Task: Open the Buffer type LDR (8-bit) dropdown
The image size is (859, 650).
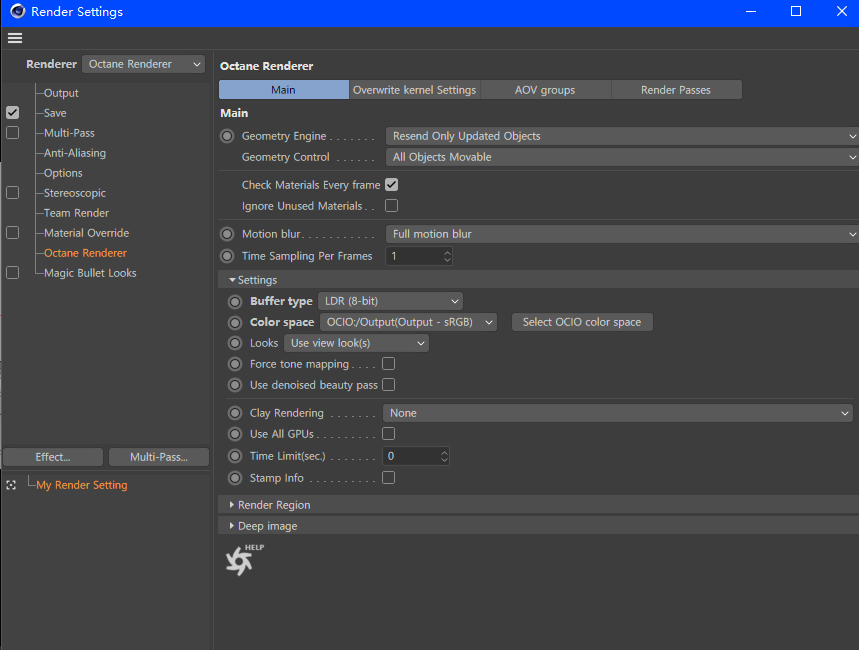Action: (390, 301)
